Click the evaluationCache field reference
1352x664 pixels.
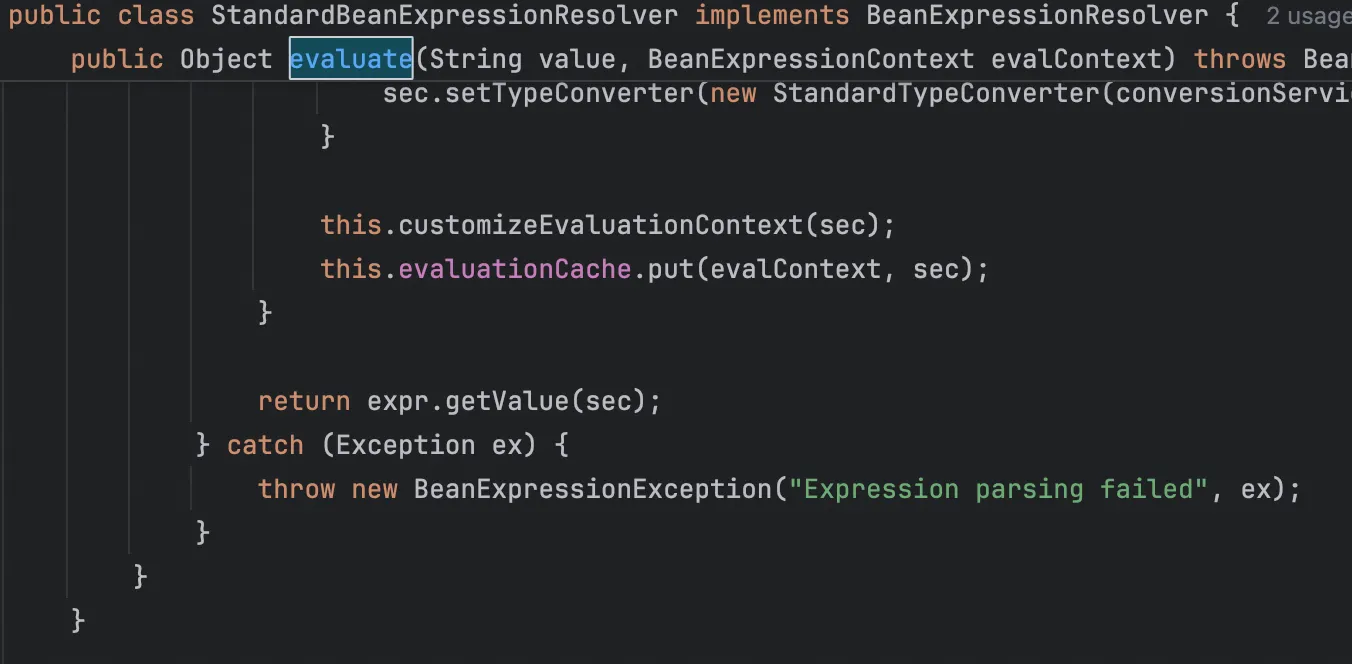coord(515,269)
